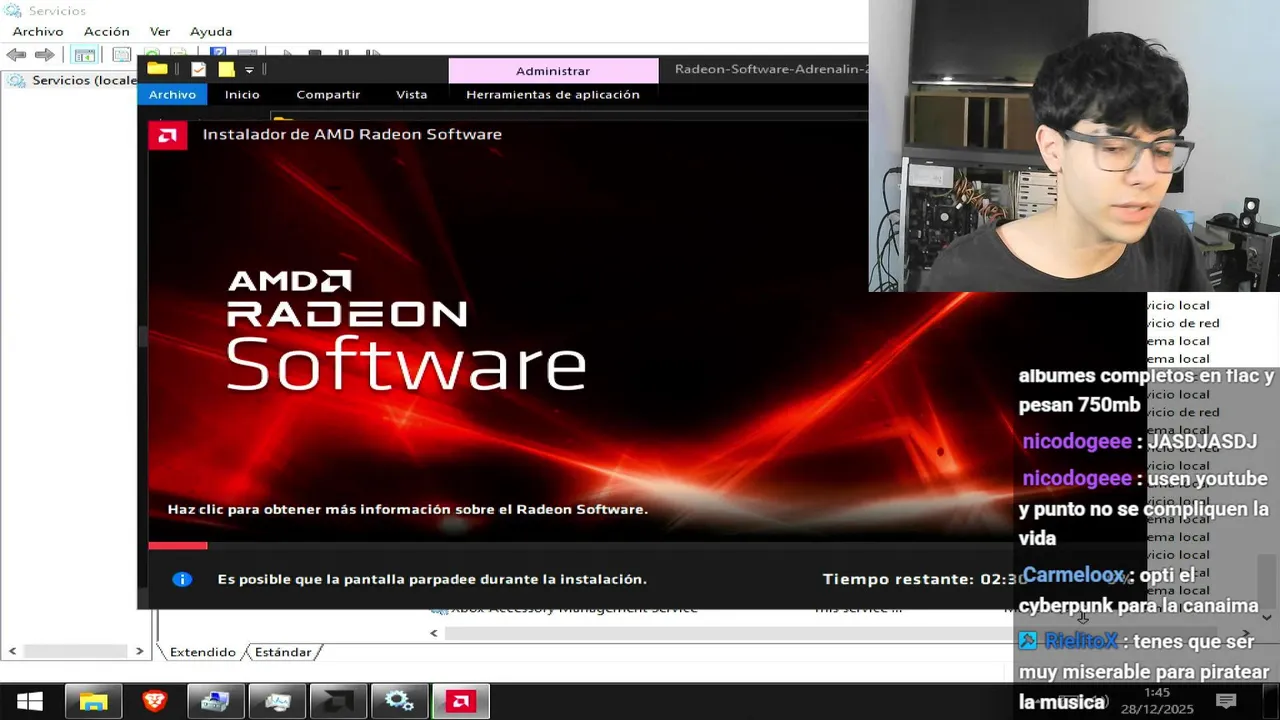This screenshot has height=720, width=1280.
Task: Click the folder icon in Explorer title bar
Action: click(158, 69)
